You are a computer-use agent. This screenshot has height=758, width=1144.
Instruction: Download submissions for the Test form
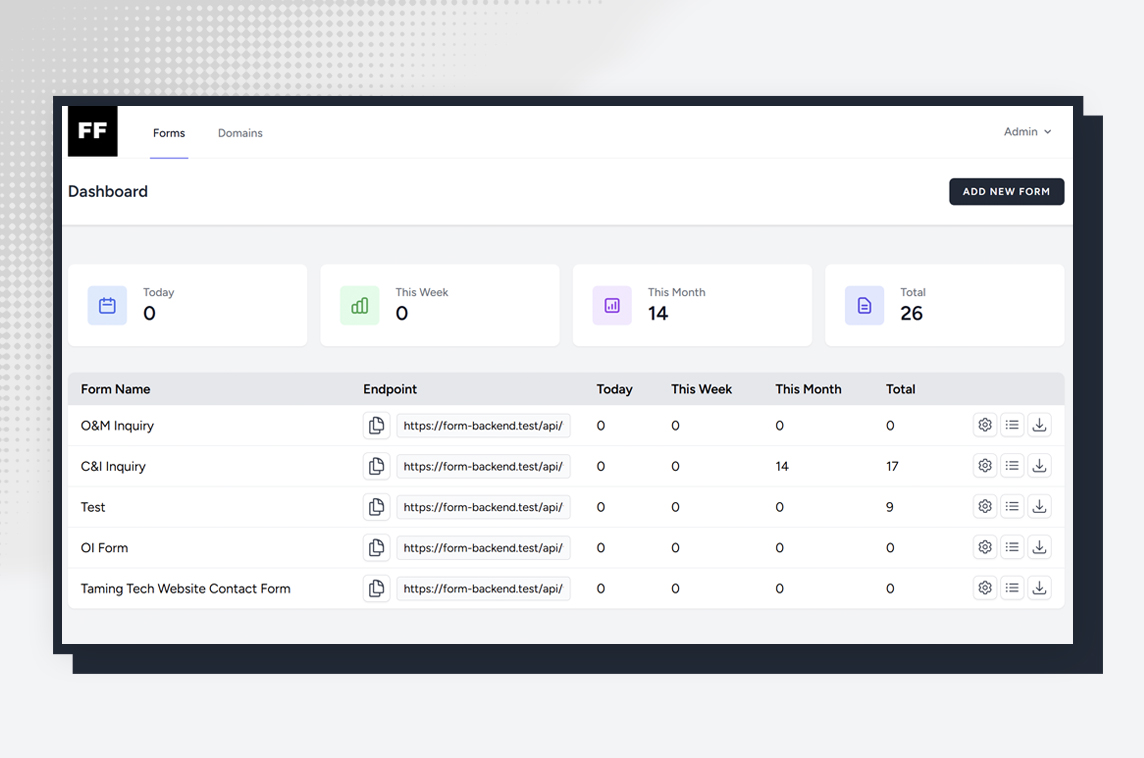tap(1039, 507)
